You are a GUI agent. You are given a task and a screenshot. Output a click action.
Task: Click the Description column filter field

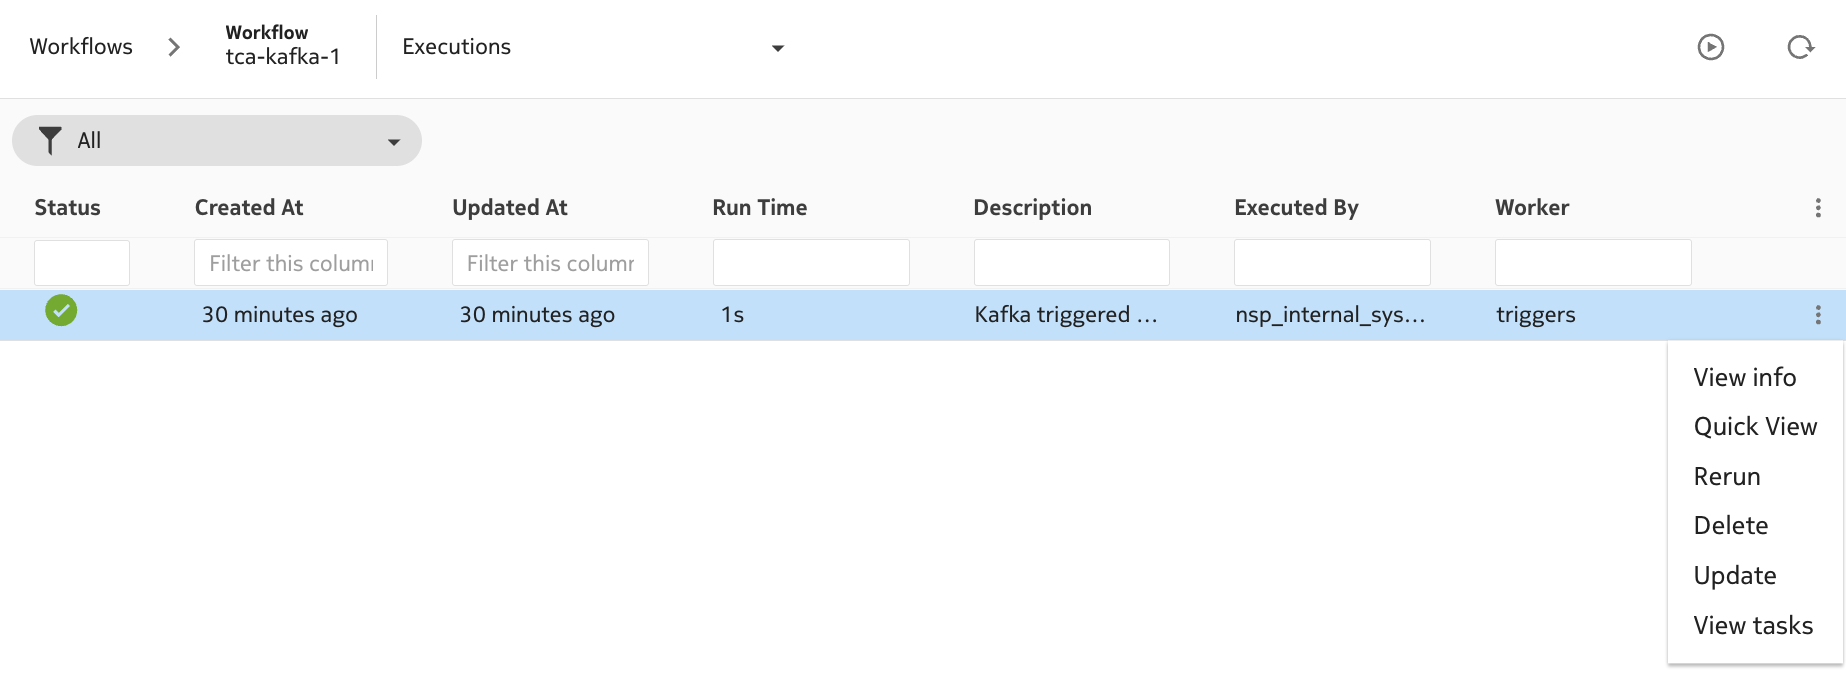pos(1071,263)
